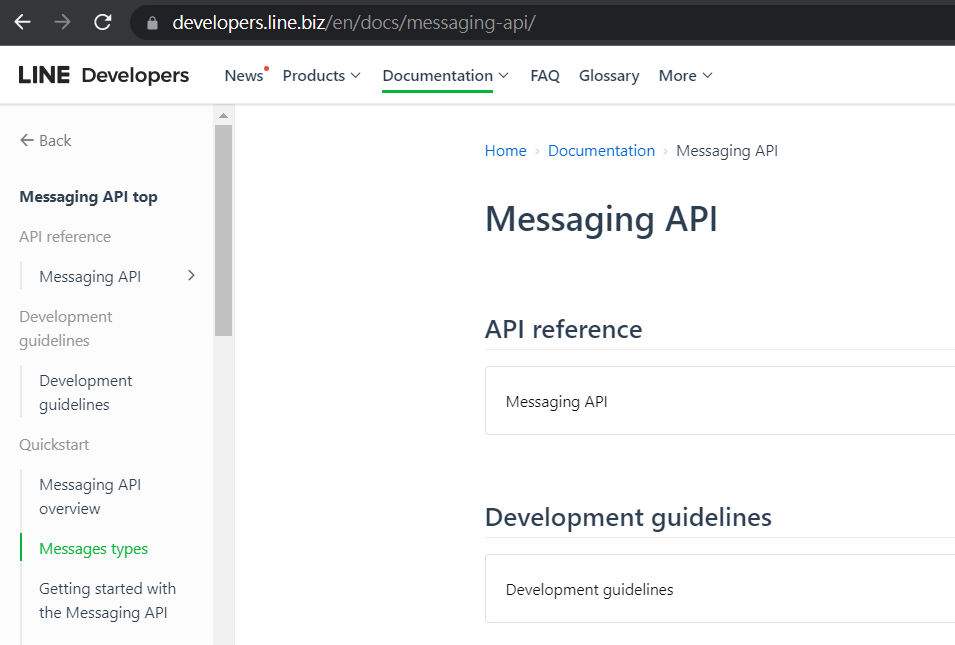Viewport: 955px width, 645px height.
Task: Click the browser forward arrow
Action: click(62, 22)
